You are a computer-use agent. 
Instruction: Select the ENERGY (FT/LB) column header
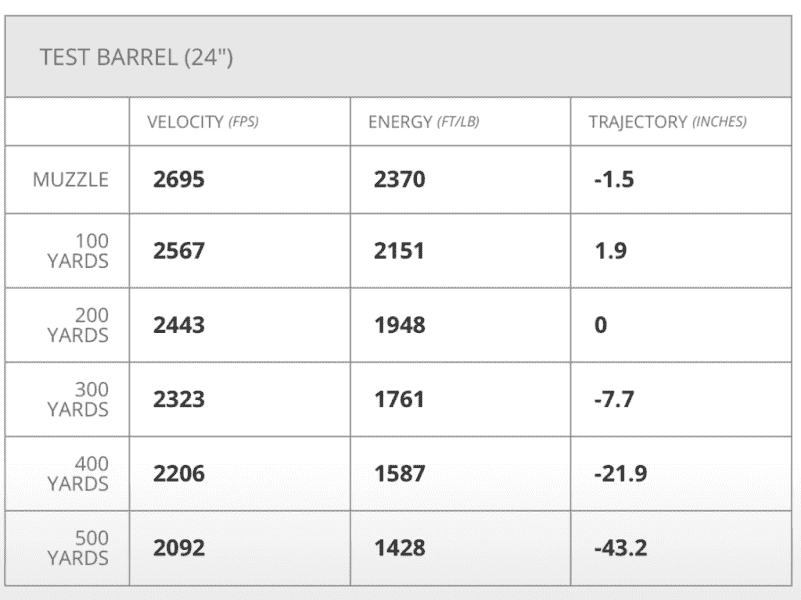pyautogui.click(x=424, y=122)
